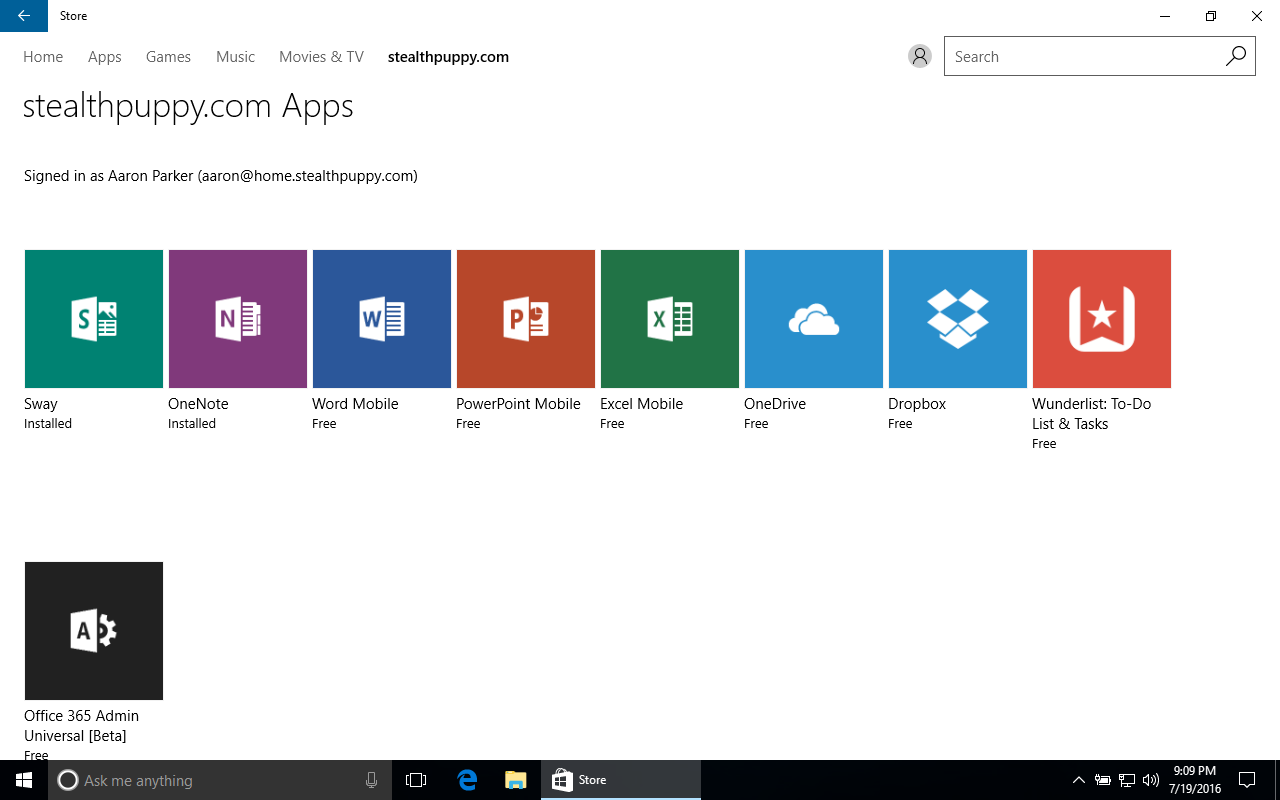
Task: Open the volume control in tray
Action: [1151, 780]
